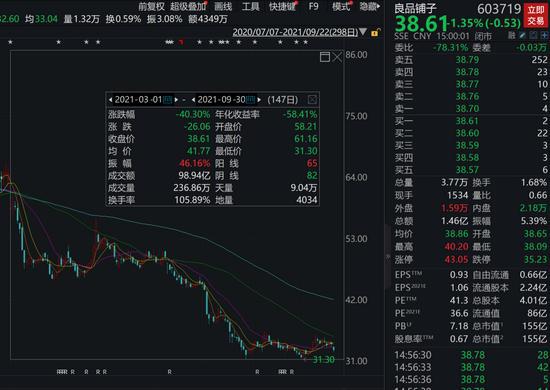Open the 模式 mode dropdown
550x390 pixels.
[341, 6]
